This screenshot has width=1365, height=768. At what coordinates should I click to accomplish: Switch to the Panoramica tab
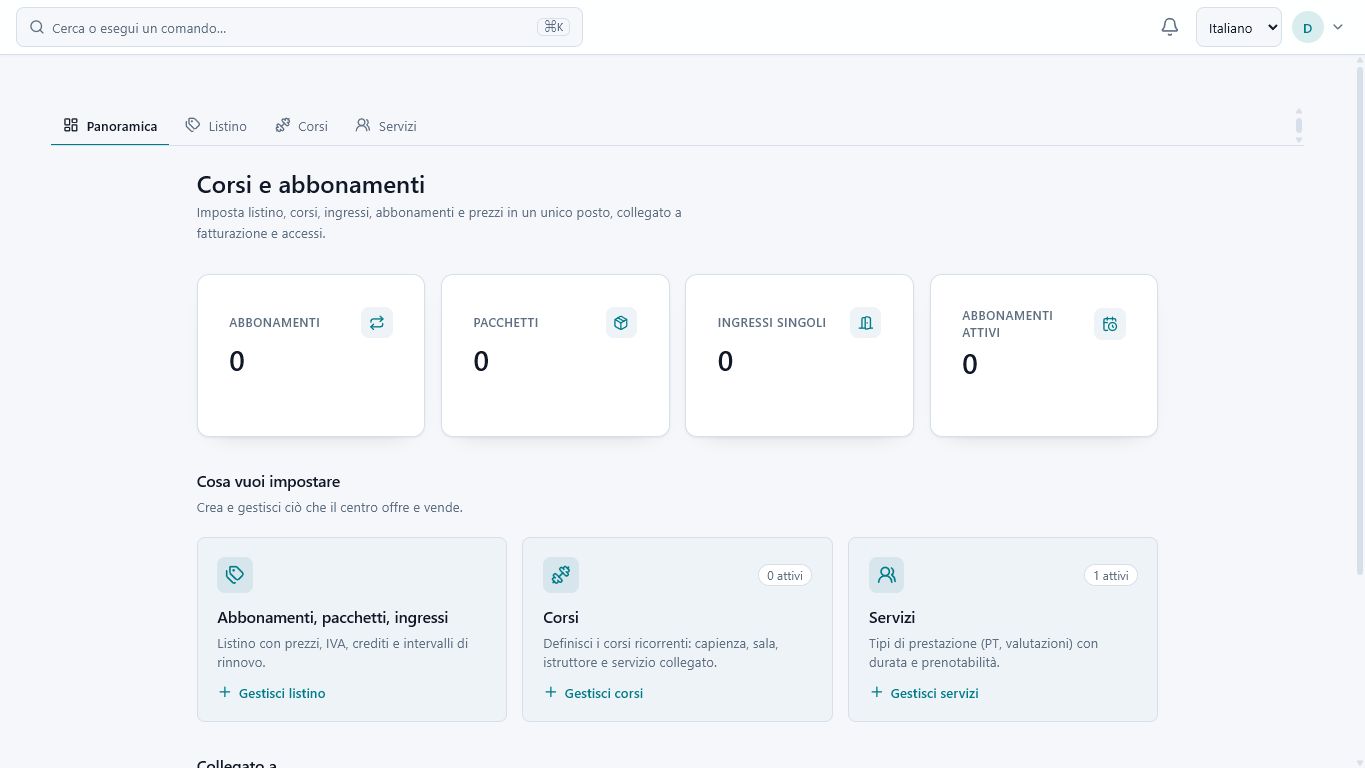pos(110,126)
